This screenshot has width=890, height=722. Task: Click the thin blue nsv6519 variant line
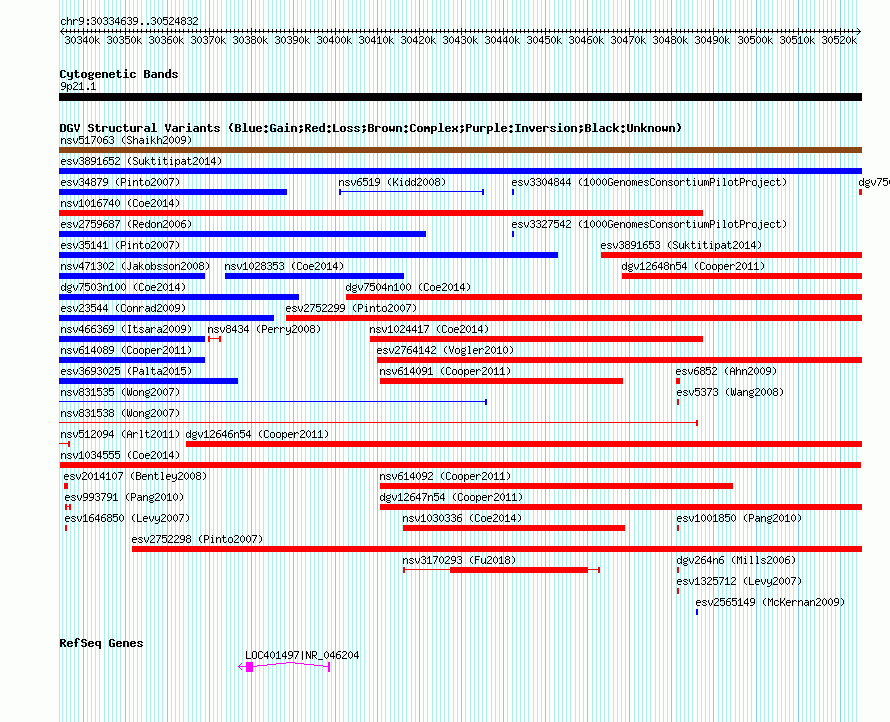(412, 192)
